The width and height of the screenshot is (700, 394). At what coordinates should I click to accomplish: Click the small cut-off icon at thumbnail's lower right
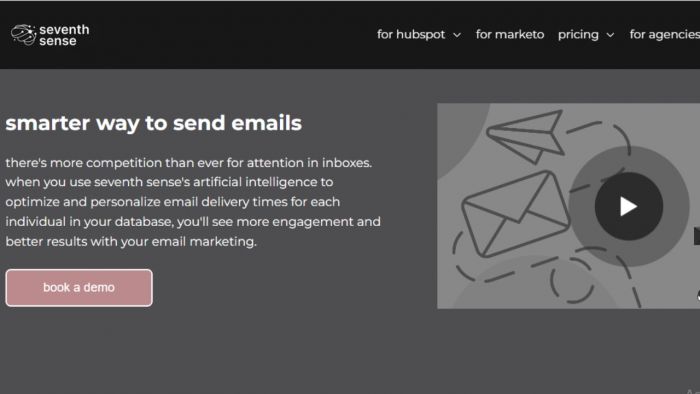click(x=698, y=295)
